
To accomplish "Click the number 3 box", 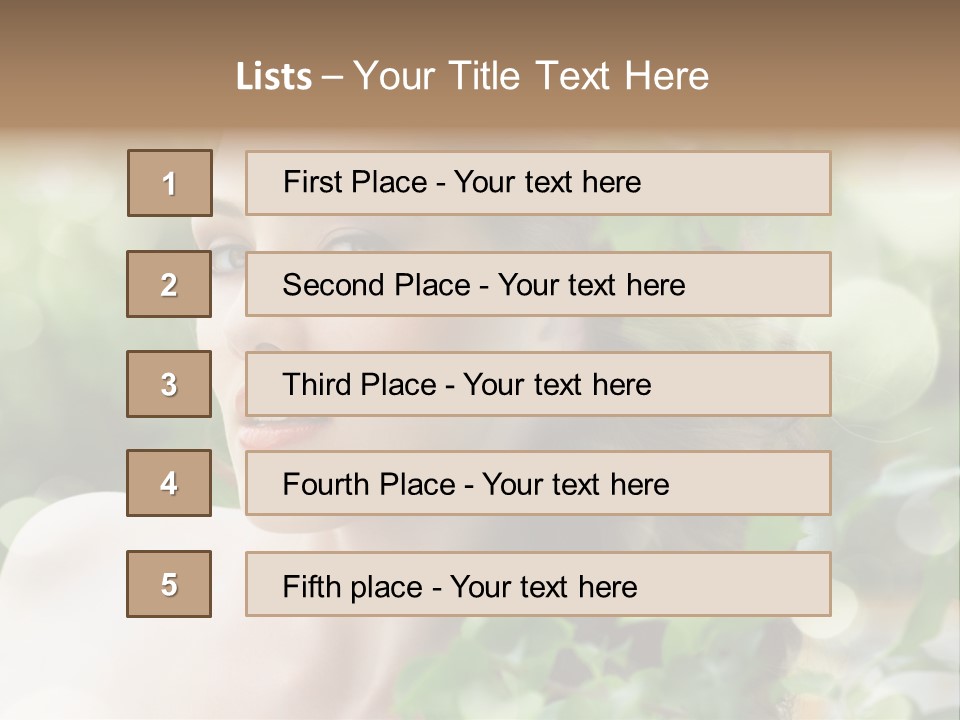I will pyautogui.click(x=169, y=384).
